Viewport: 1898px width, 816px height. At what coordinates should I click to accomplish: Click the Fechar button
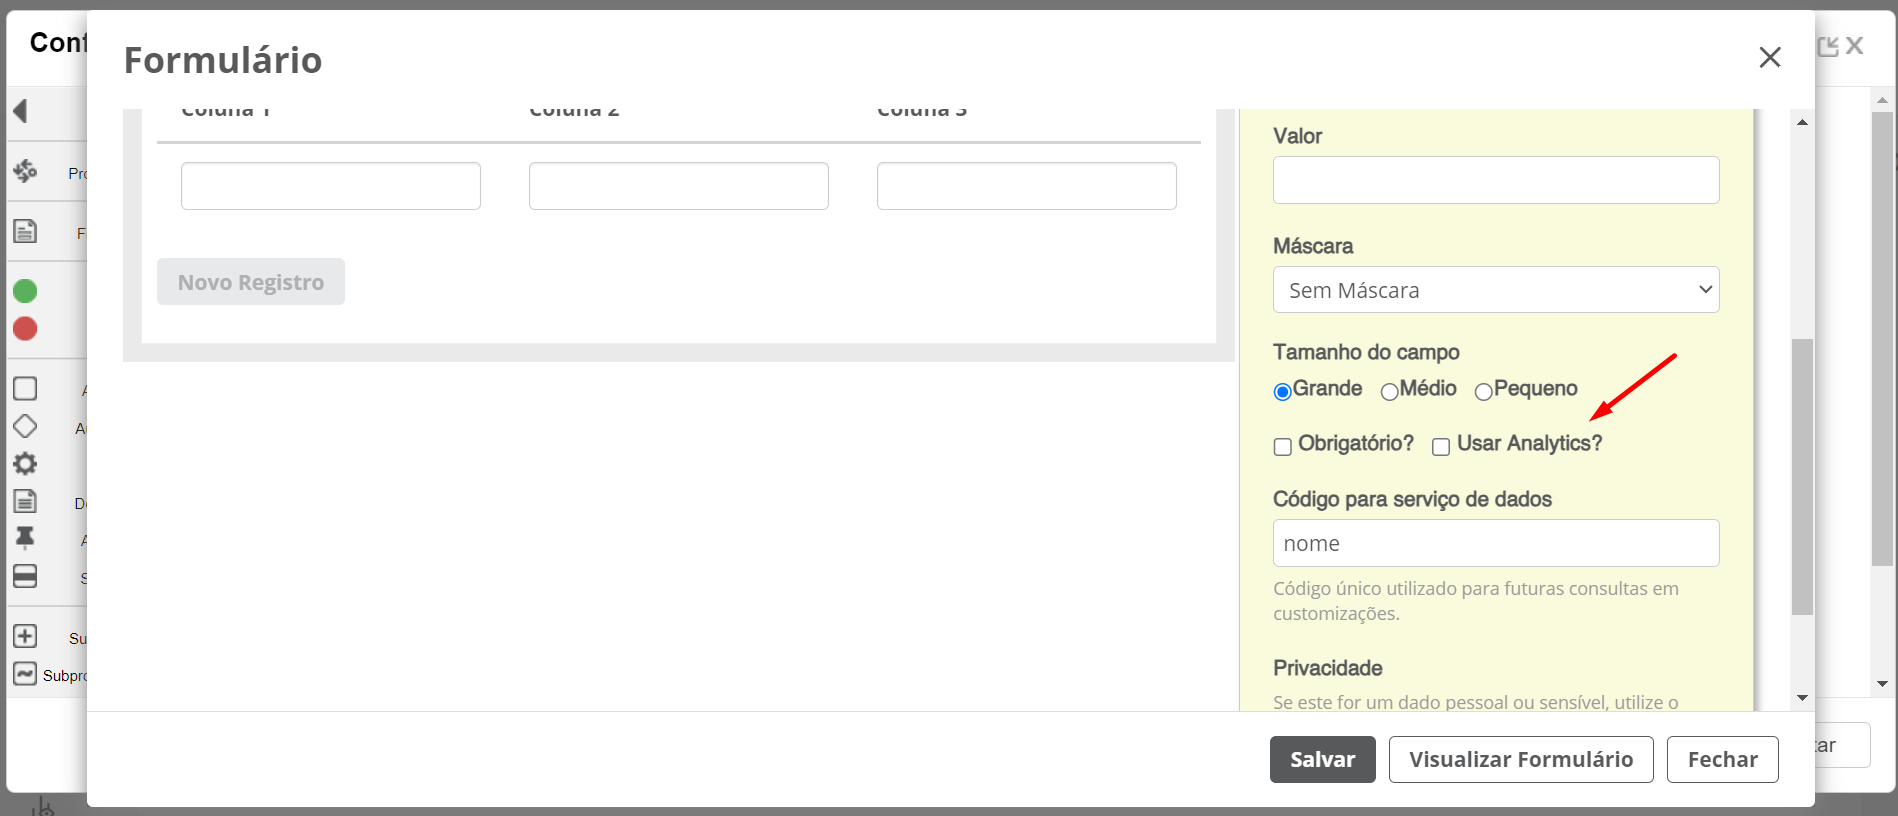click(x=1723, y=760)
